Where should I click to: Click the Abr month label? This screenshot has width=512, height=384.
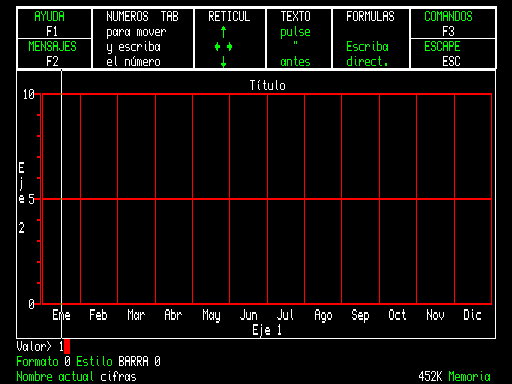point(173,315)
